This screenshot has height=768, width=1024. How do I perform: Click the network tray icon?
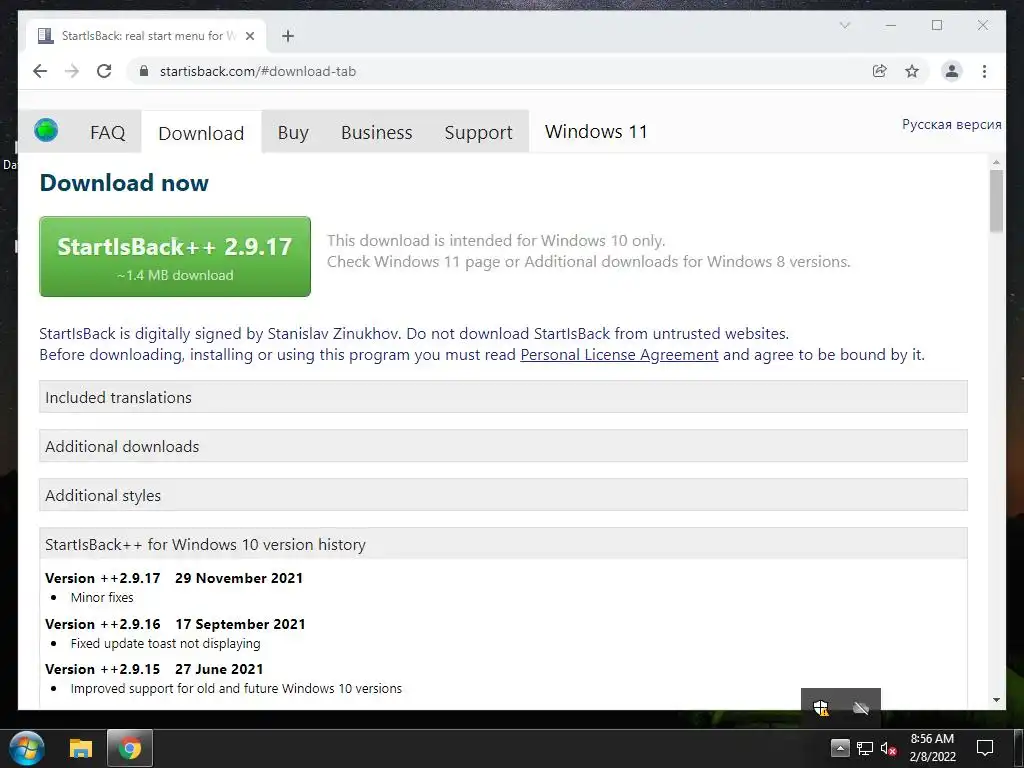point(865,748)
